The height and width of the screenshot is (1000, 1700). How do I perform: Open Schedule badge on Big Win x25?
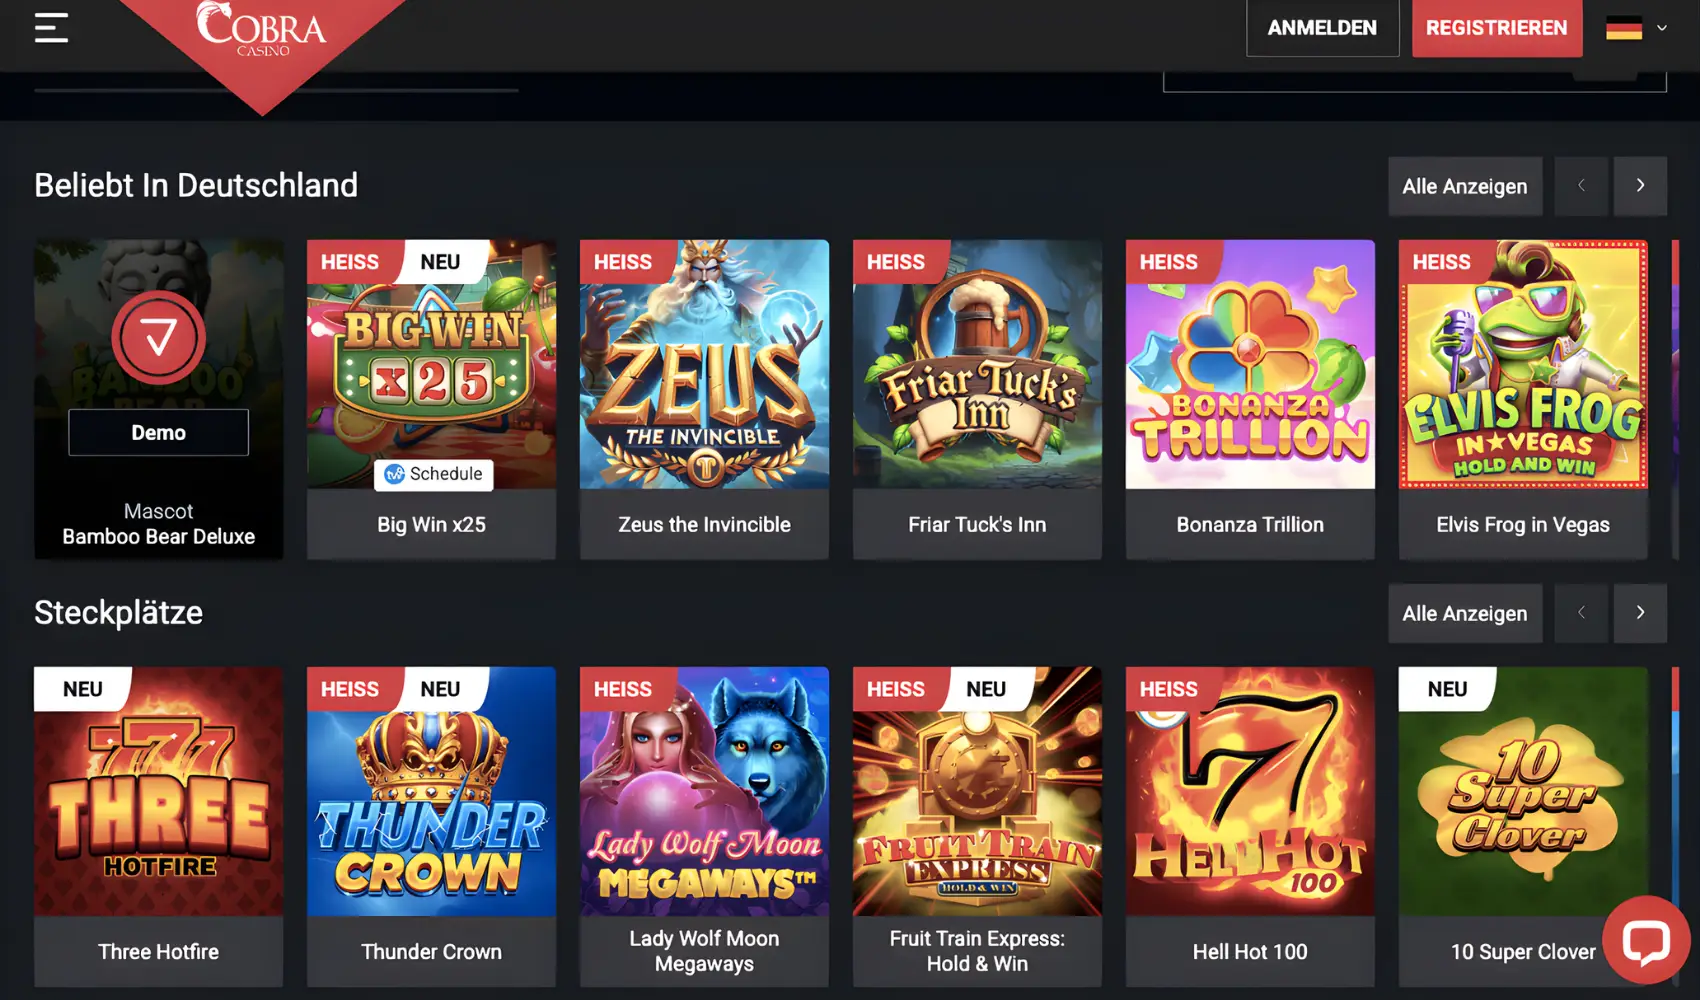point(434,474)
